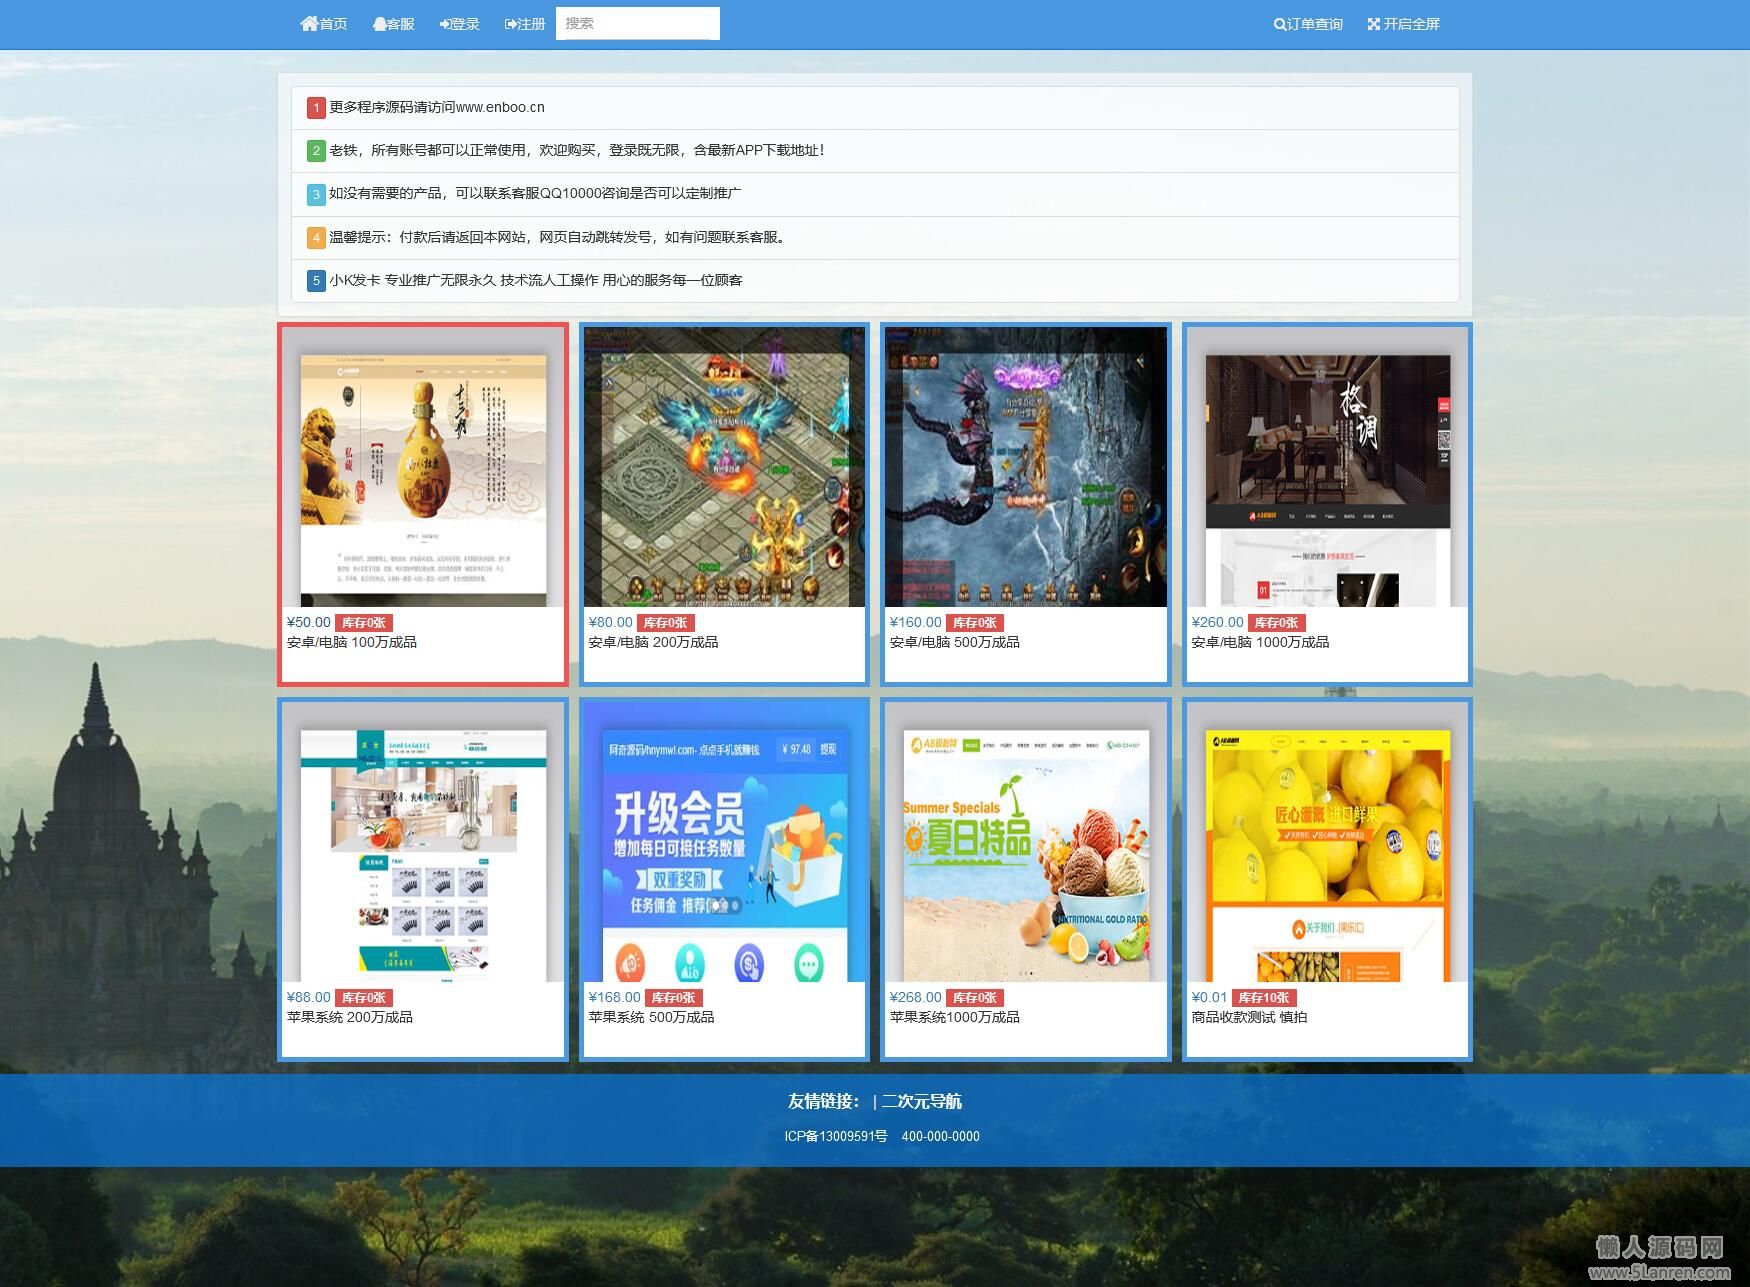
Task: Select the 温馨提示 payment notice
Action: point(875,238)
